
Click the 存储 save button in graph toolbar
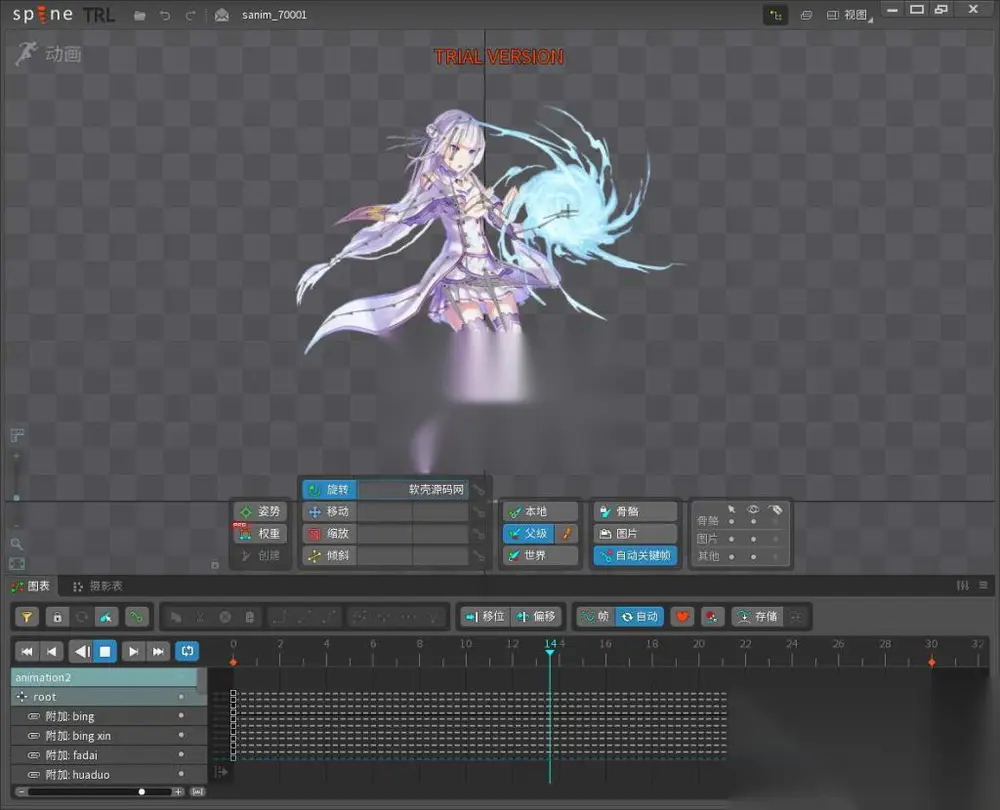click(758, 617)
